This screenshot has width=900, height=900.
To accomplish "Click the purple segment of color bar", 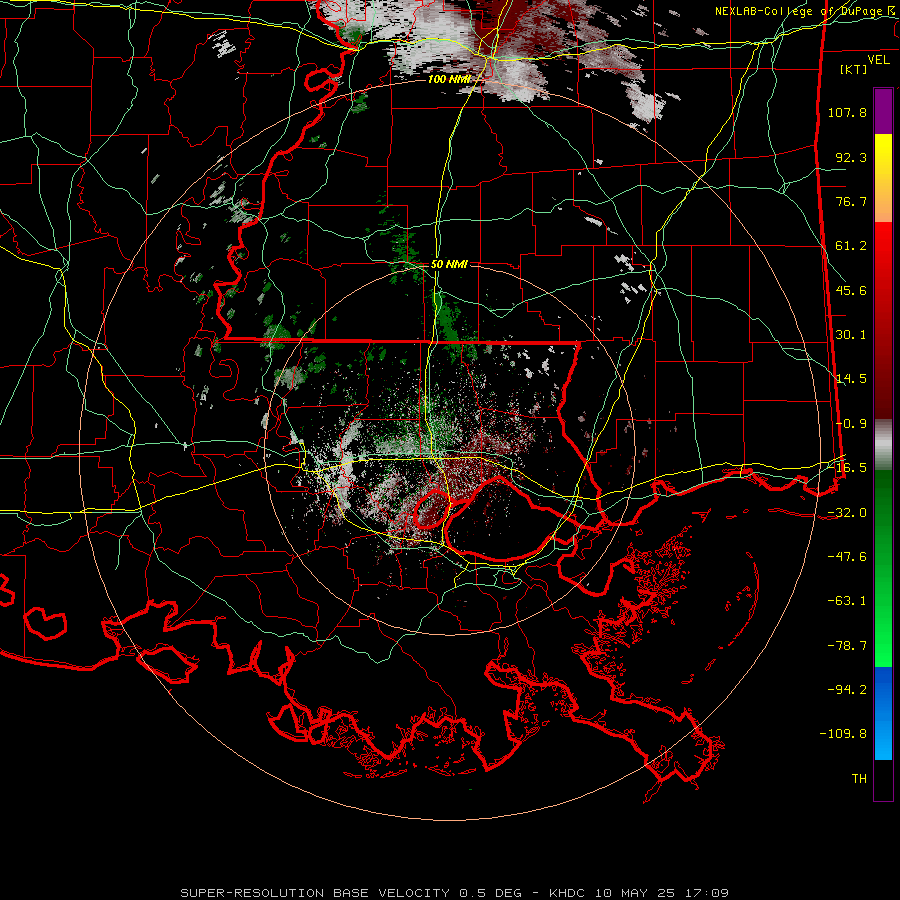I will point(883,112).
